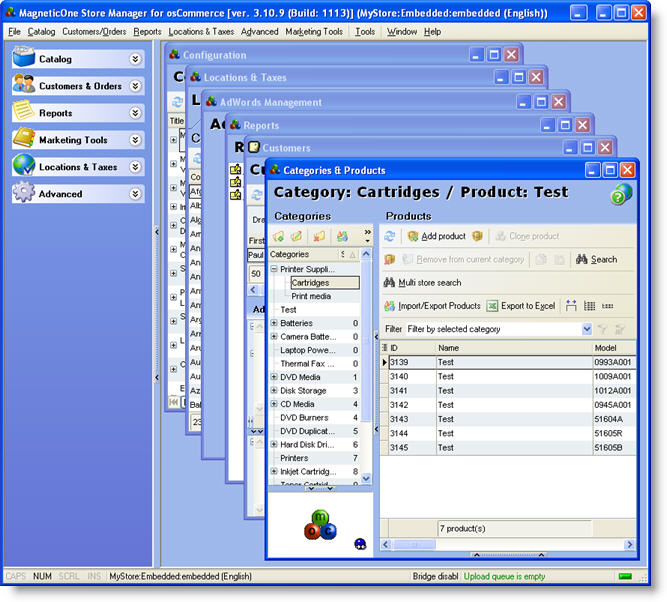Click the Name column header in products
The width and height of the screenshot is (667, 602).
coord(514,348)
